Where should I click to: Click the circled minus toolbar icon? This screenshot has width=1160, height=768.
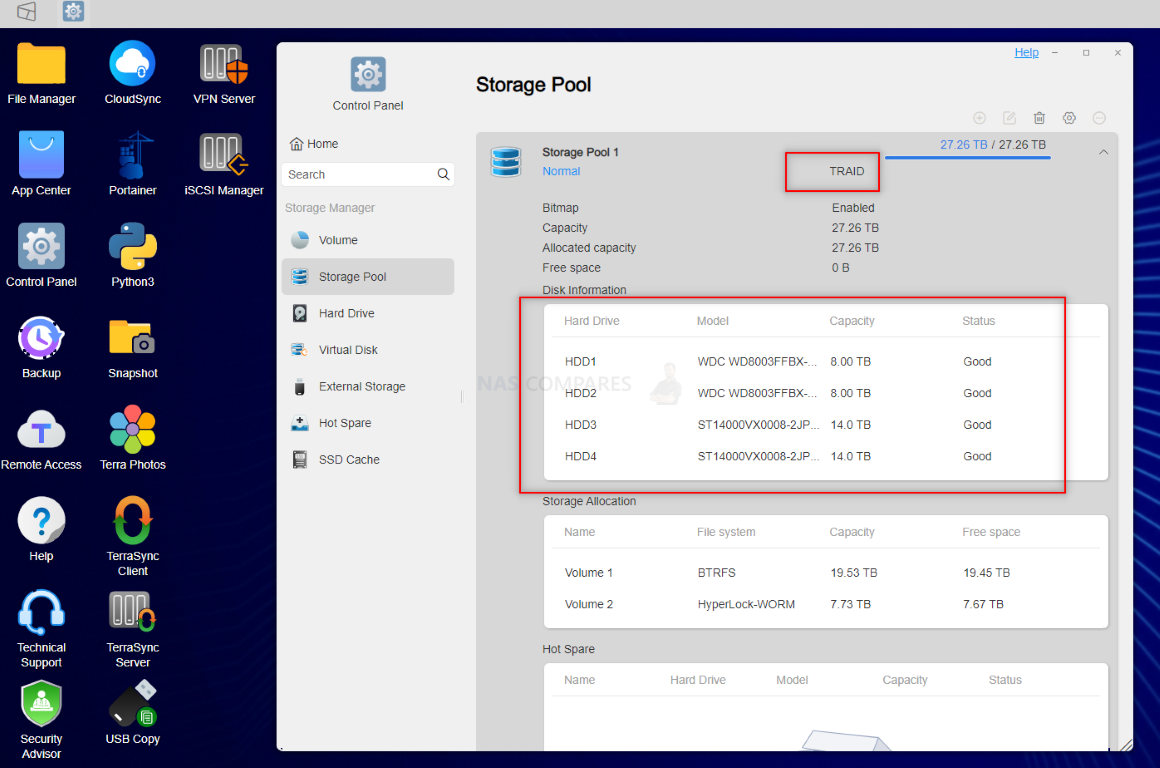pos(1099,118)
